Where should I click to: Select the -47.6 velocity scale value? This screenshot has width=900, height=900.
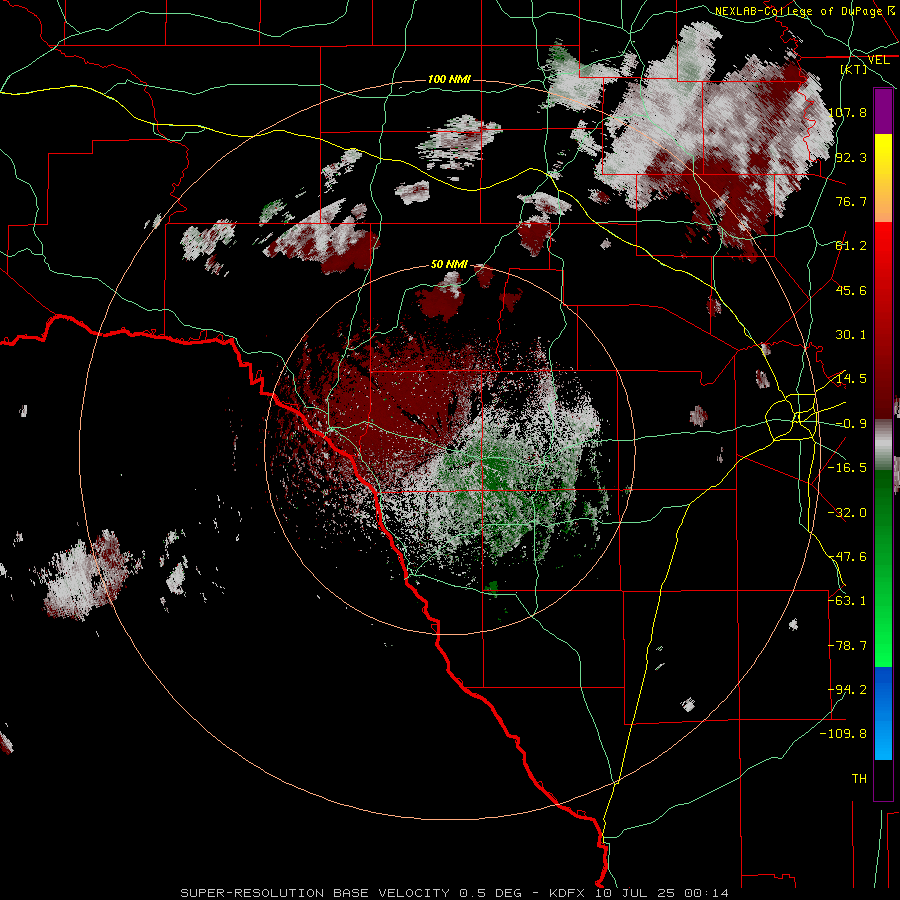tap(847, 557)
